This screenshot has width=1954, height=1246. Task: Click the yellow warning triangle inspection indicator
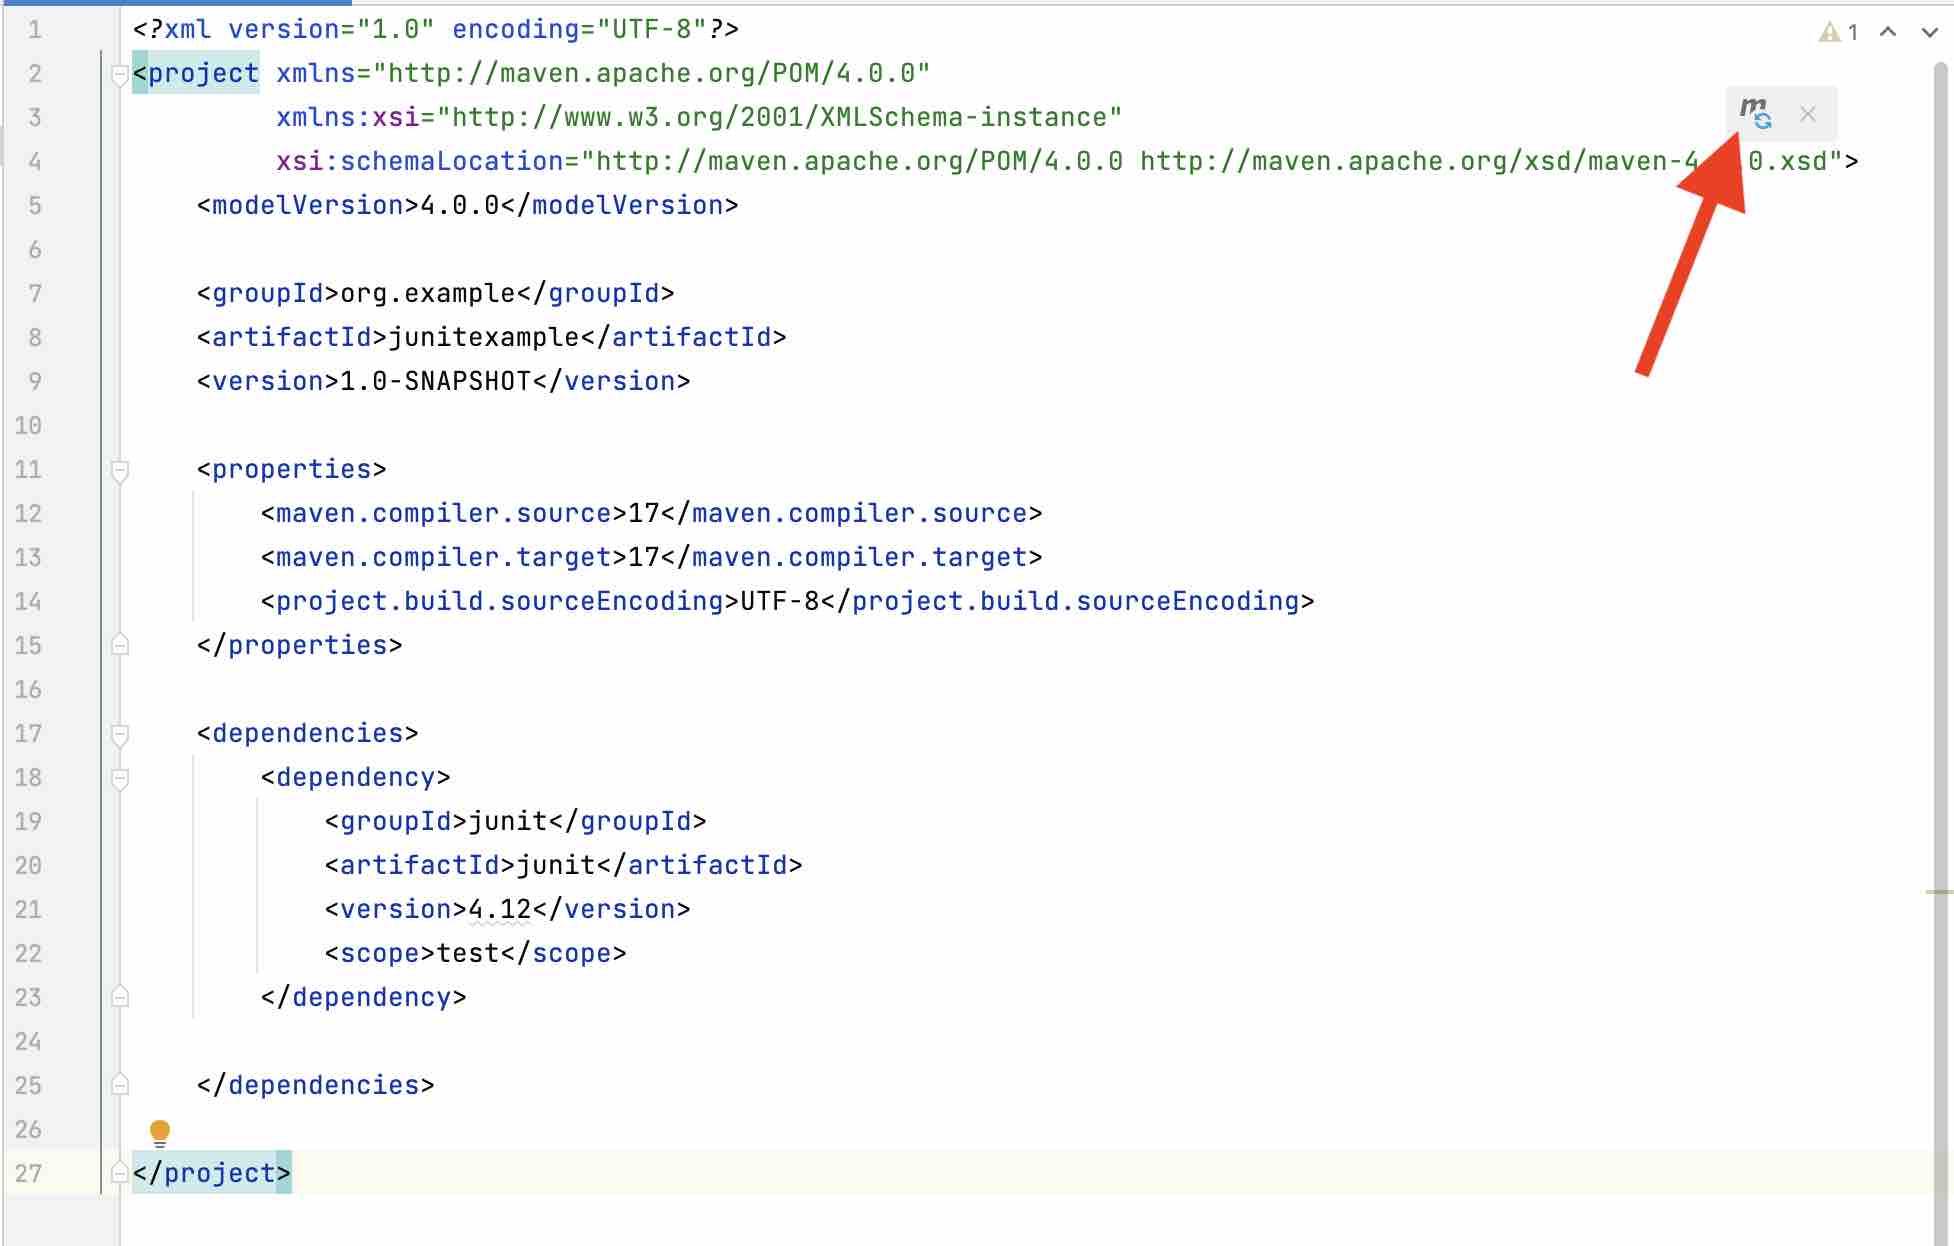coord(1830,33)
